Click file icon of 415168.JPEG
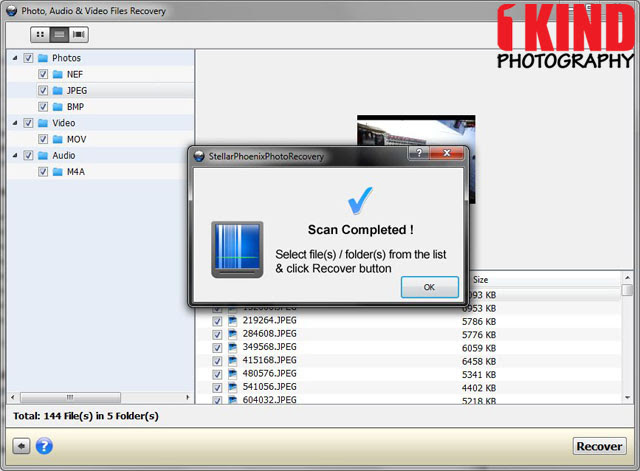The height and width of the screenshot is (471, 640). tap(232, 361)
